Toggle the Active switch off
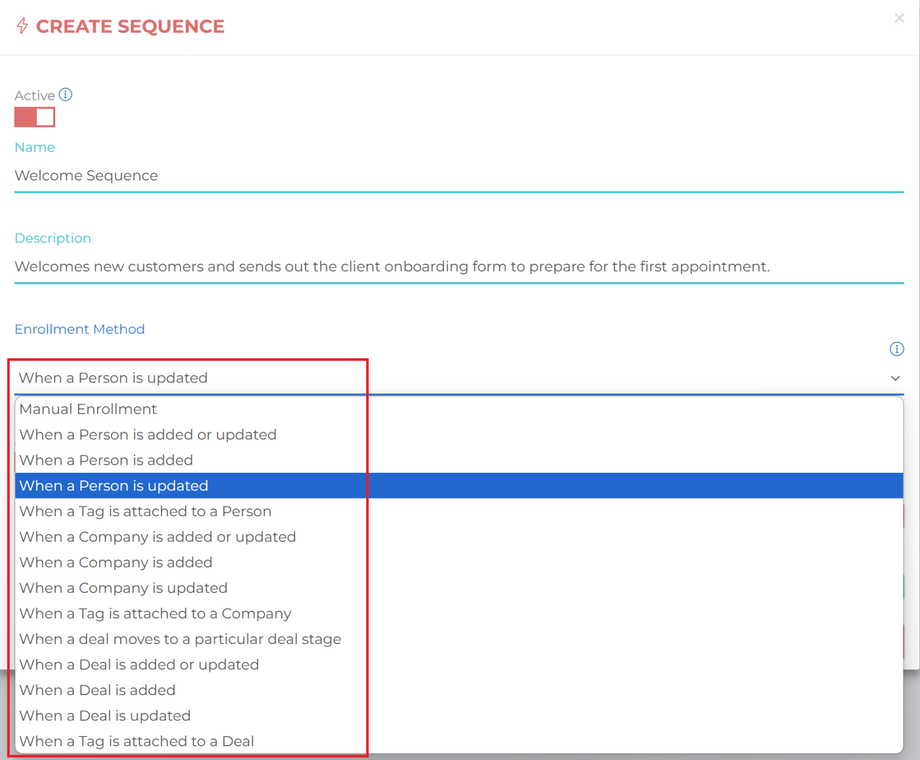 pyautogui.click(x=35, y=117)
